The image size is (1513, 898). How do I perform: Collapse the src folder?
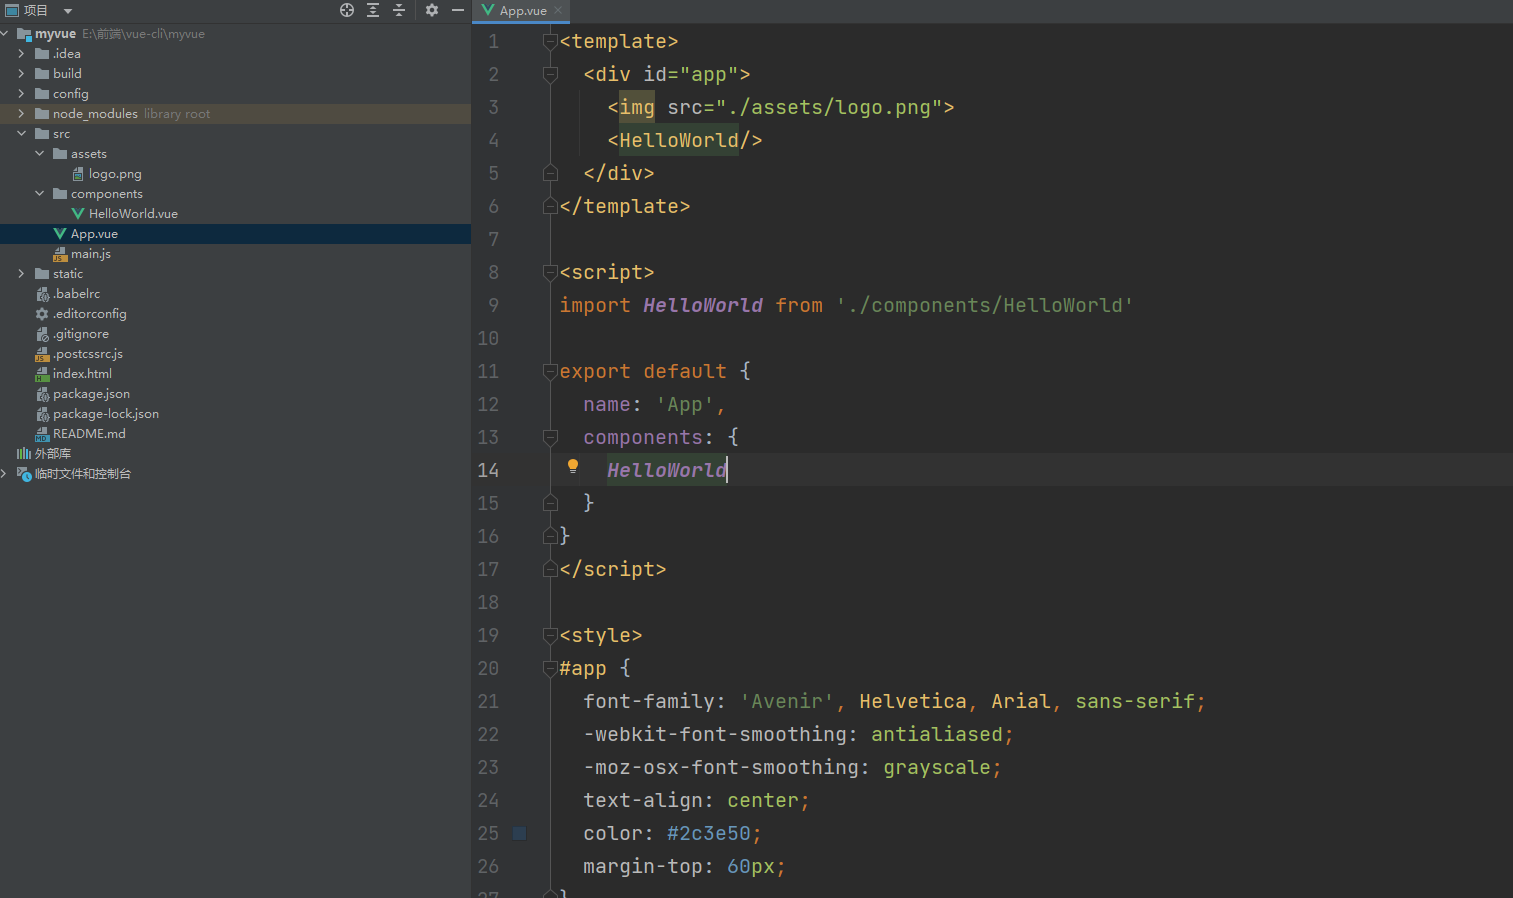click(21, 134)
